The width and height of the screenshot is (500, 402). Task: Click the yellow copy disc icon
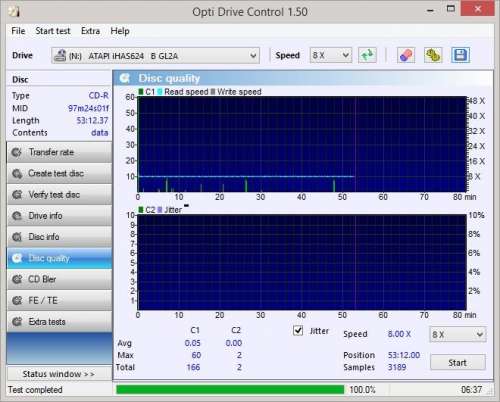[433, 55]
